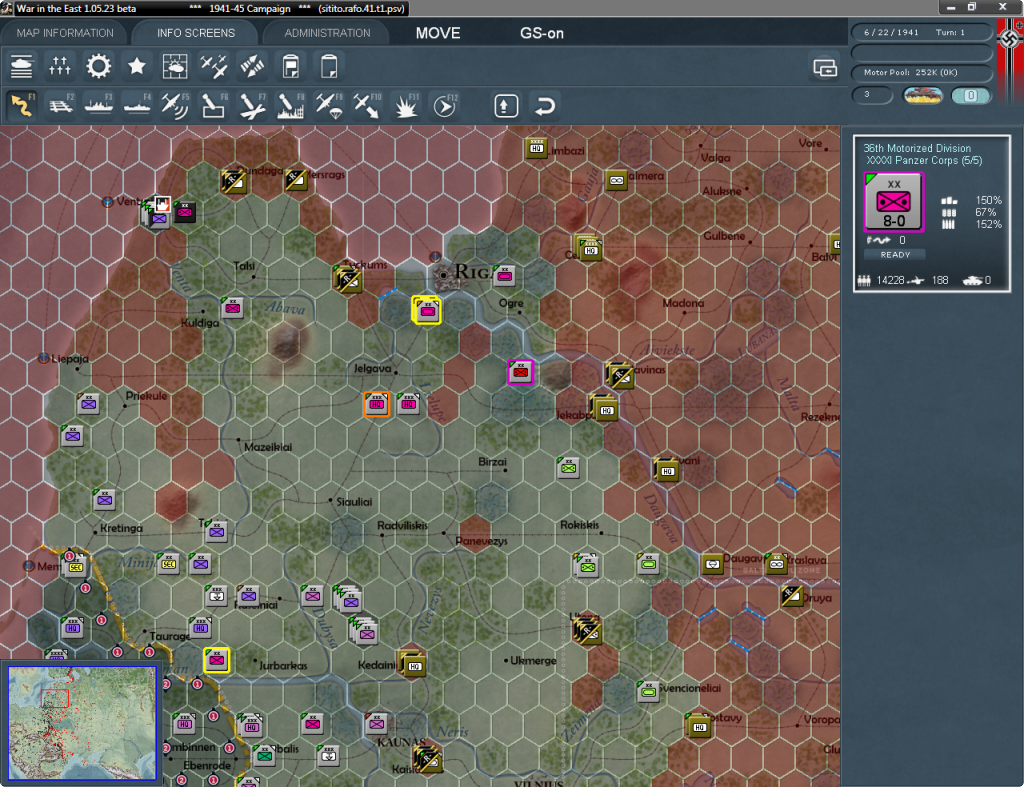Click the blank clipboard report icon
Screen dimensions: 1024x787
pos(329,66)
